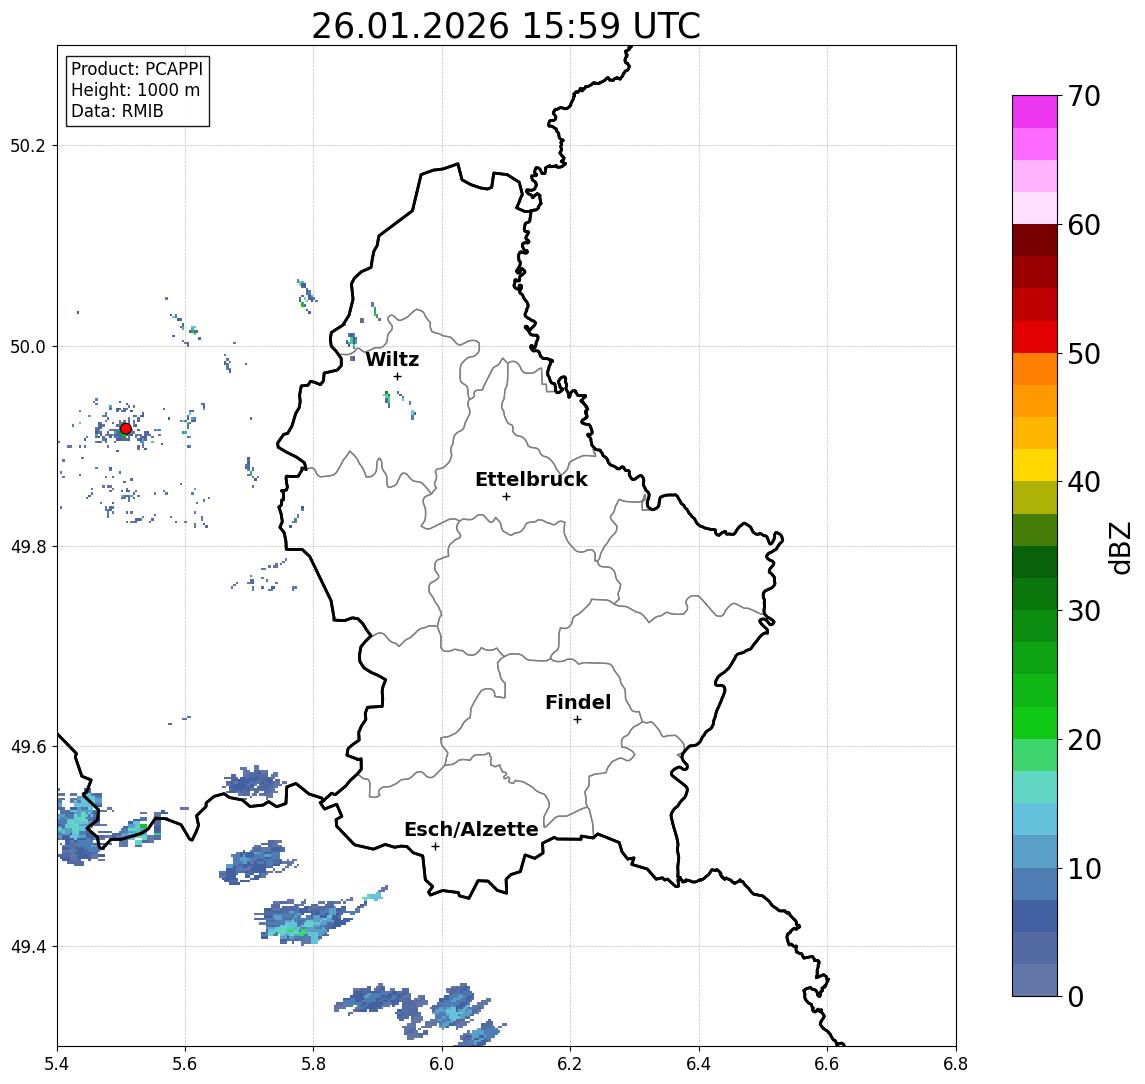Click the colorbar tick label 50
The width and height of the screenshot is (1145, 1084).
1084,354
